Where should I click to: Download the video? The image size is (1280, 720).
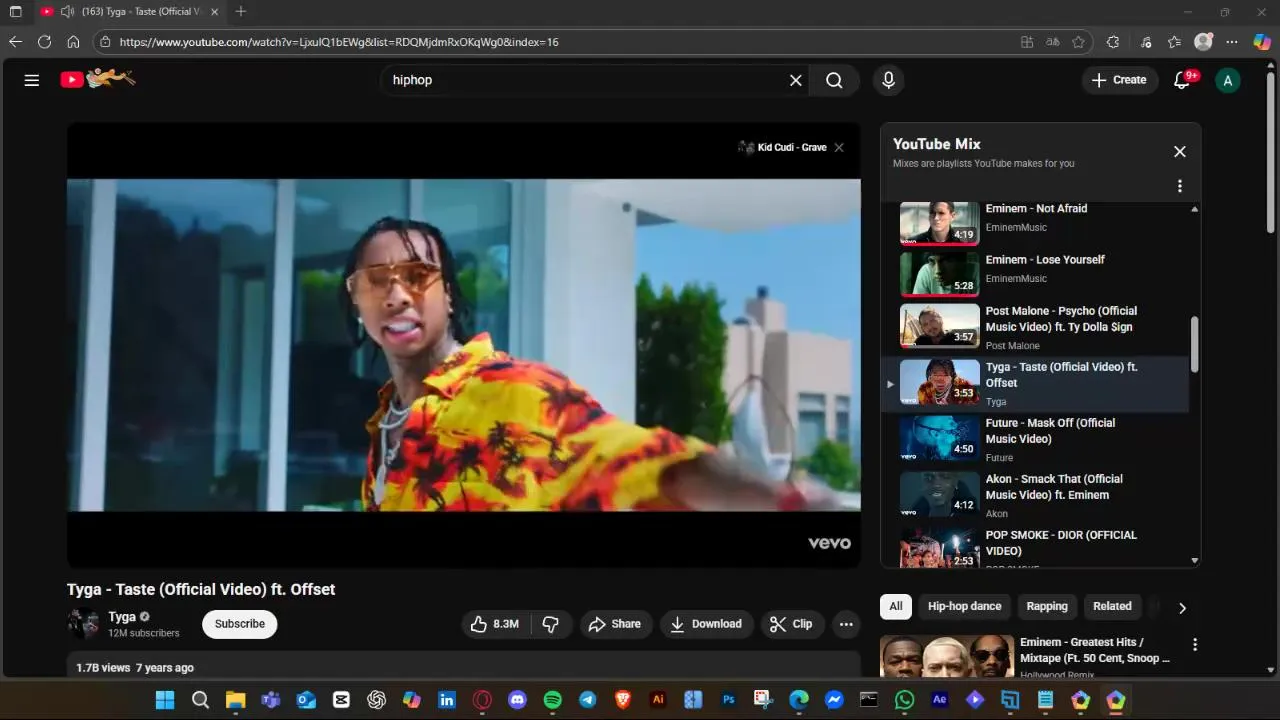706,624
